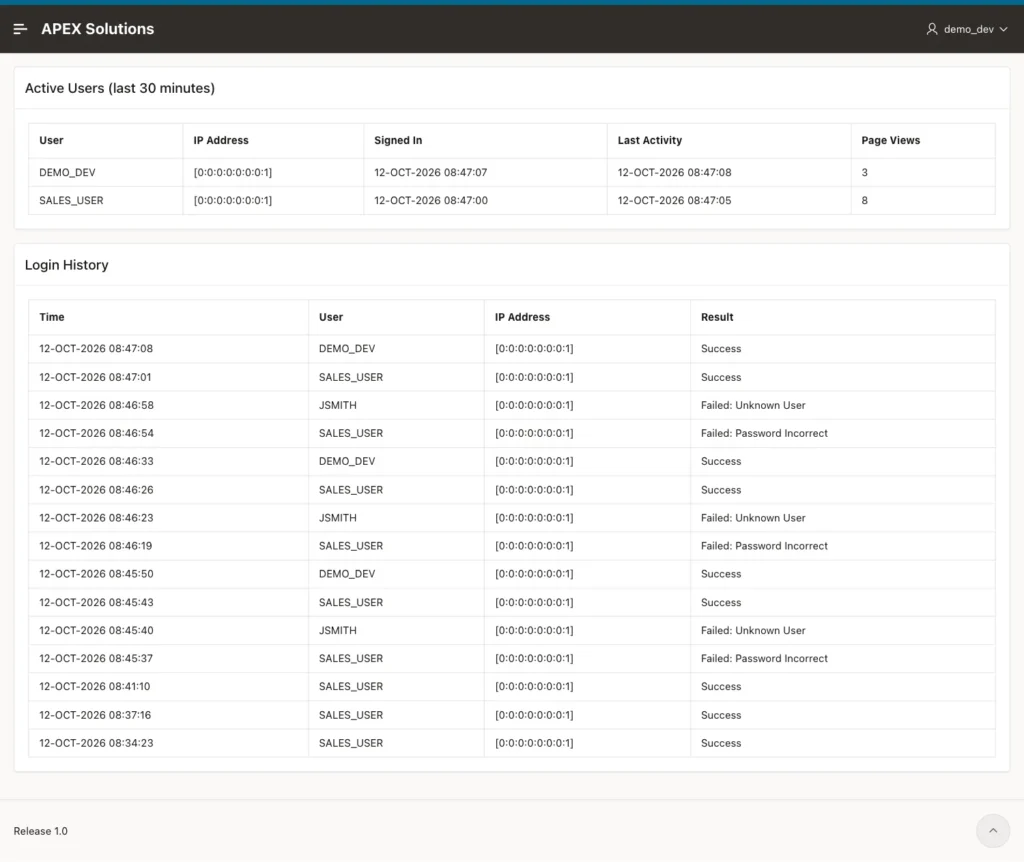This screenshot has height=862, width=1024.
Task: Click the Login History Time column header
Action: click(52, 317)
